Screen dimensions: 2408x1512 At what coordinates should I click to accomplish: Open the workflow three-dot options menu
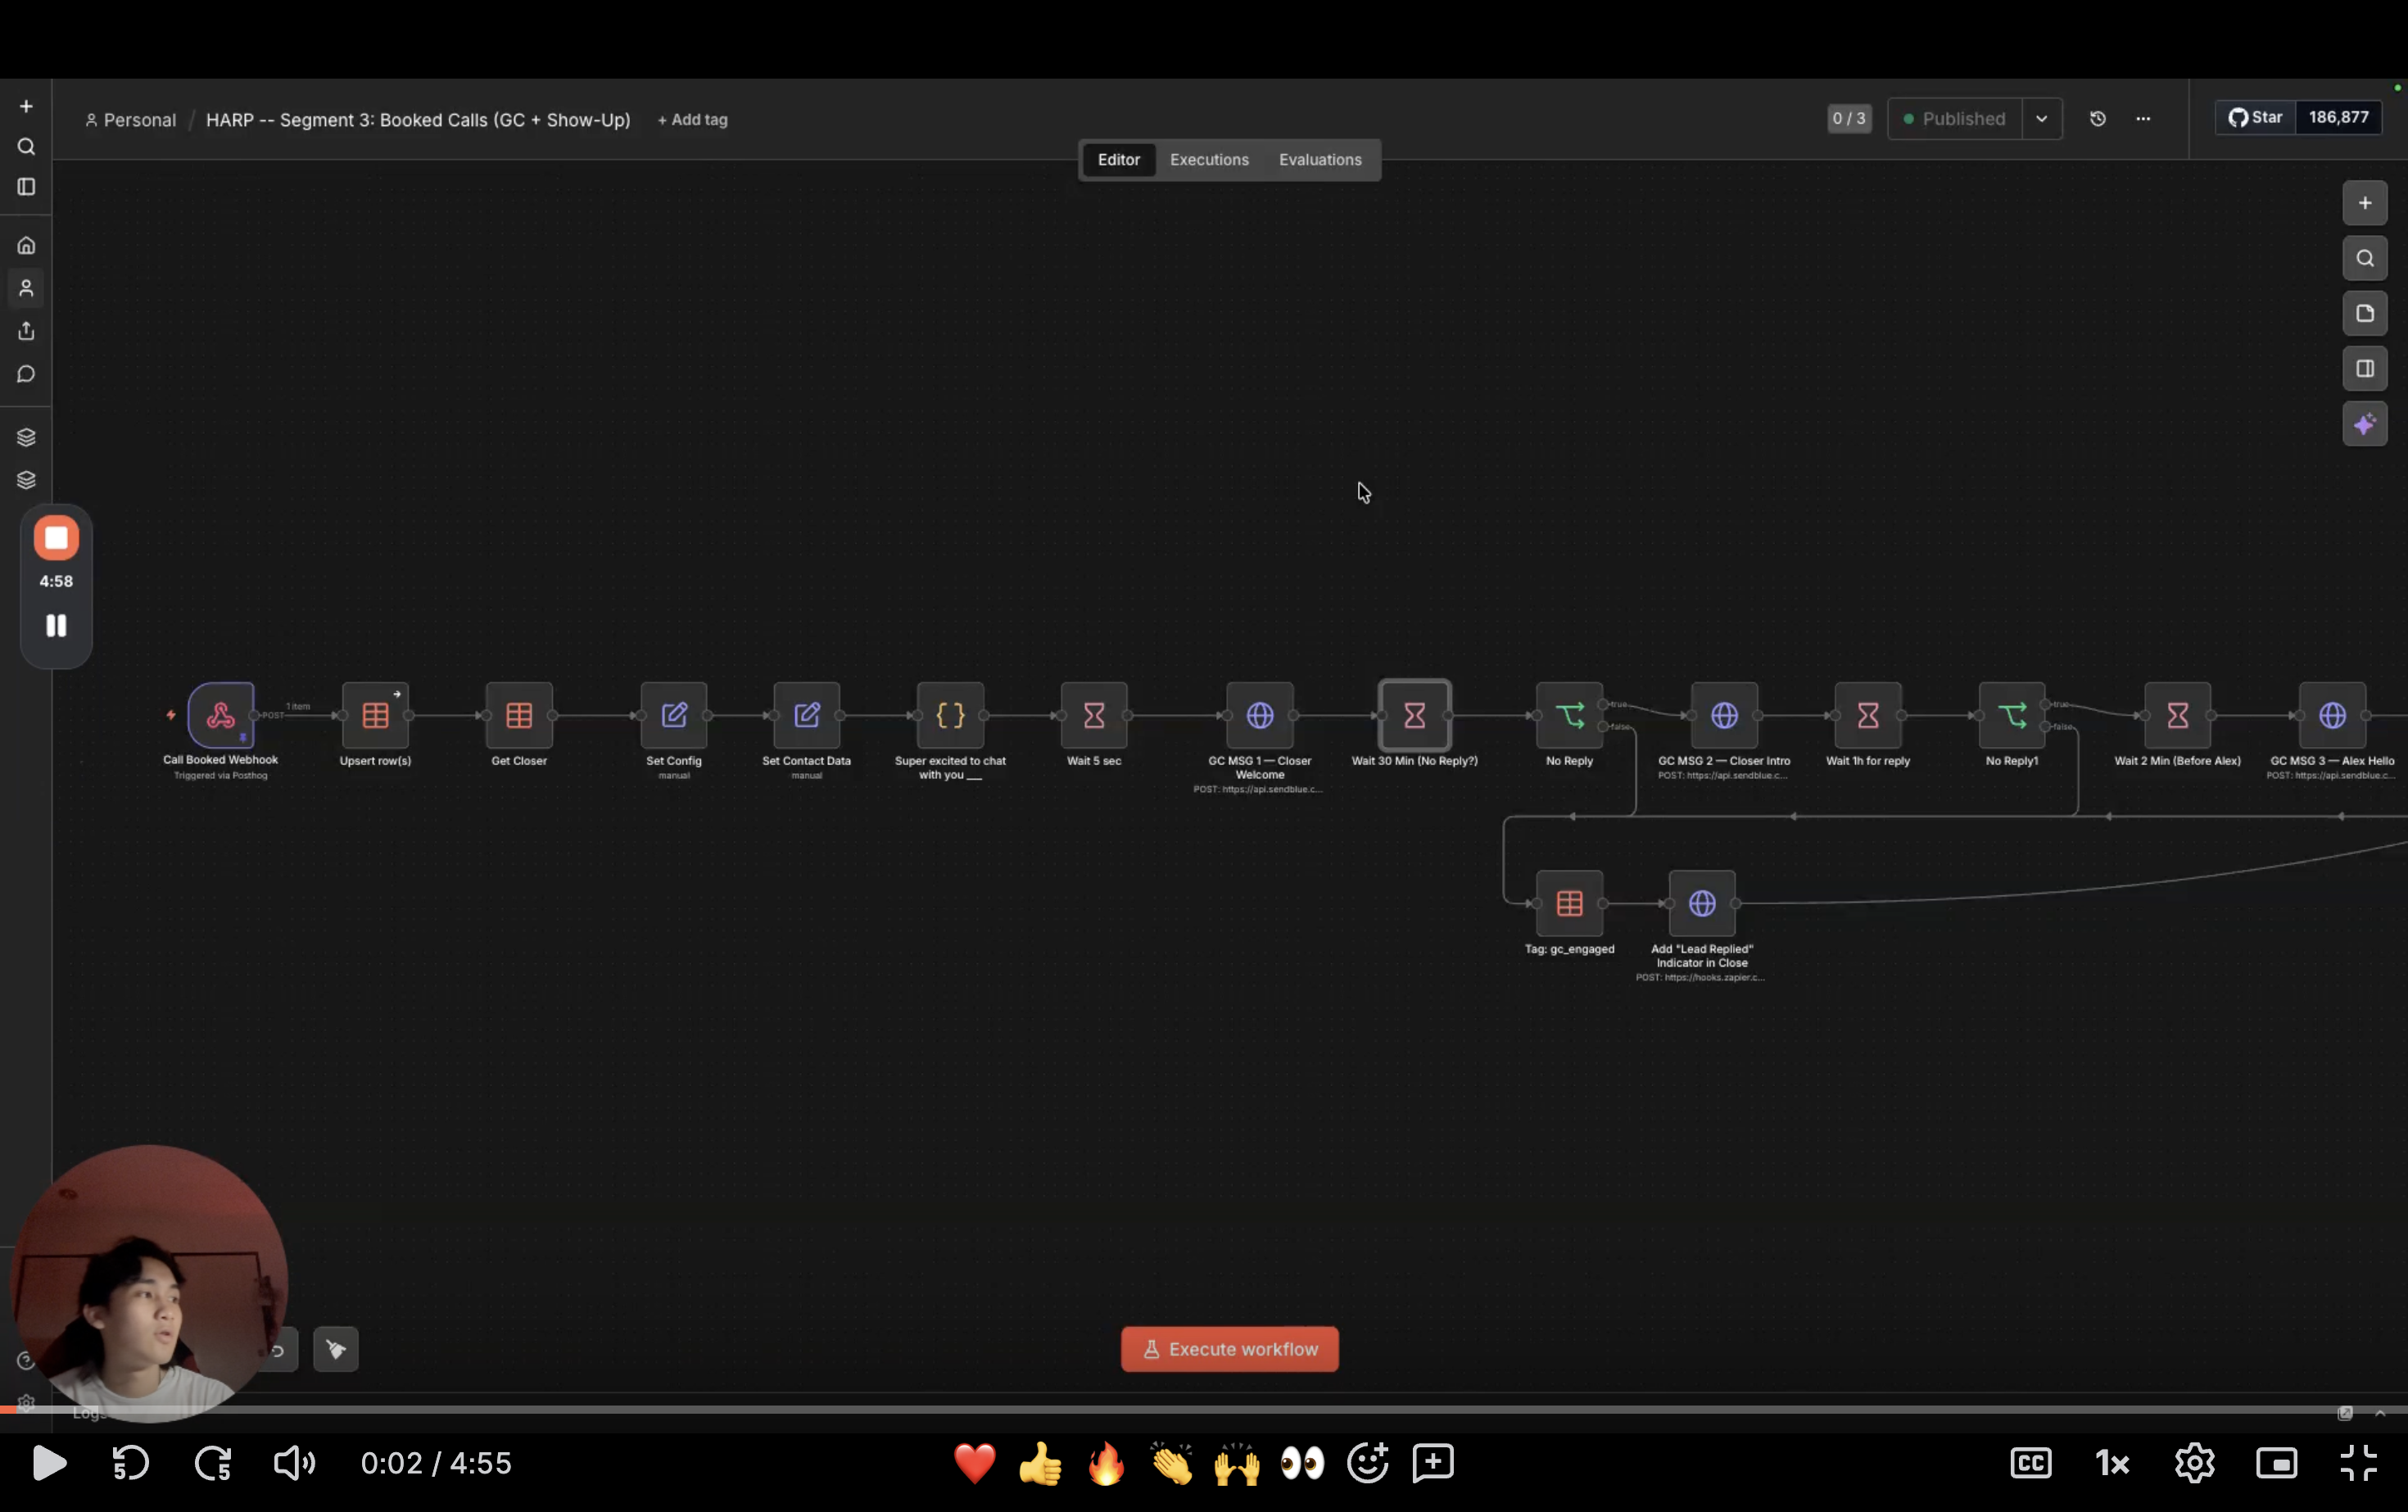[2143, 118]
